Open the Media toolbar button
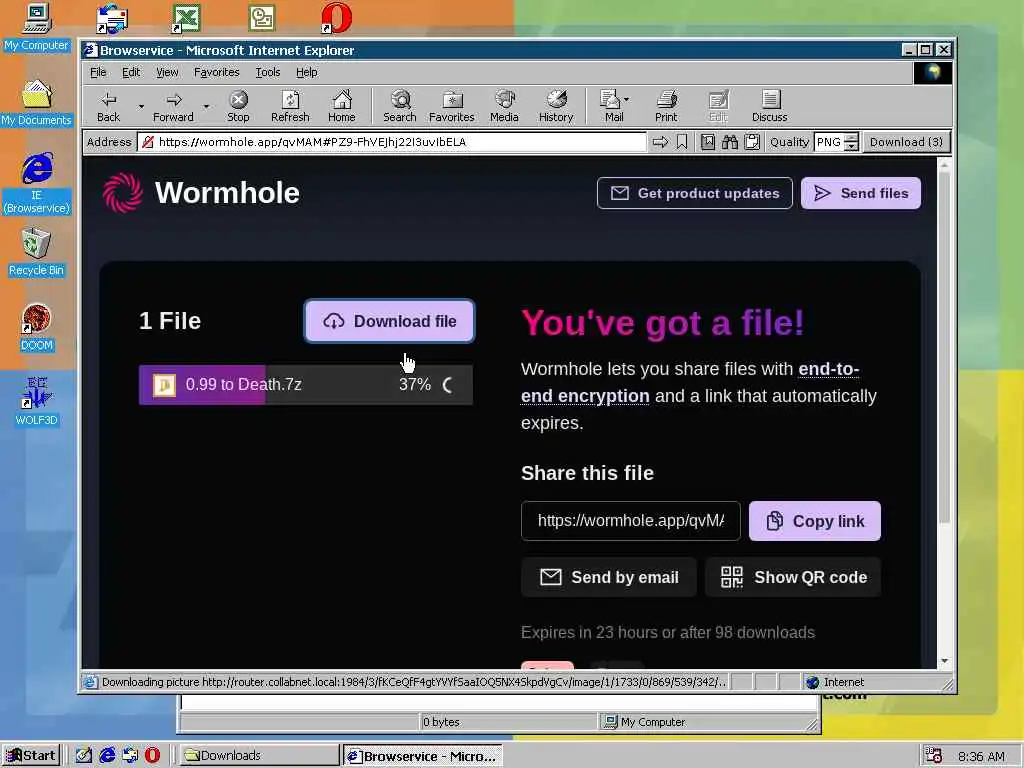 [x=504, y=106]
